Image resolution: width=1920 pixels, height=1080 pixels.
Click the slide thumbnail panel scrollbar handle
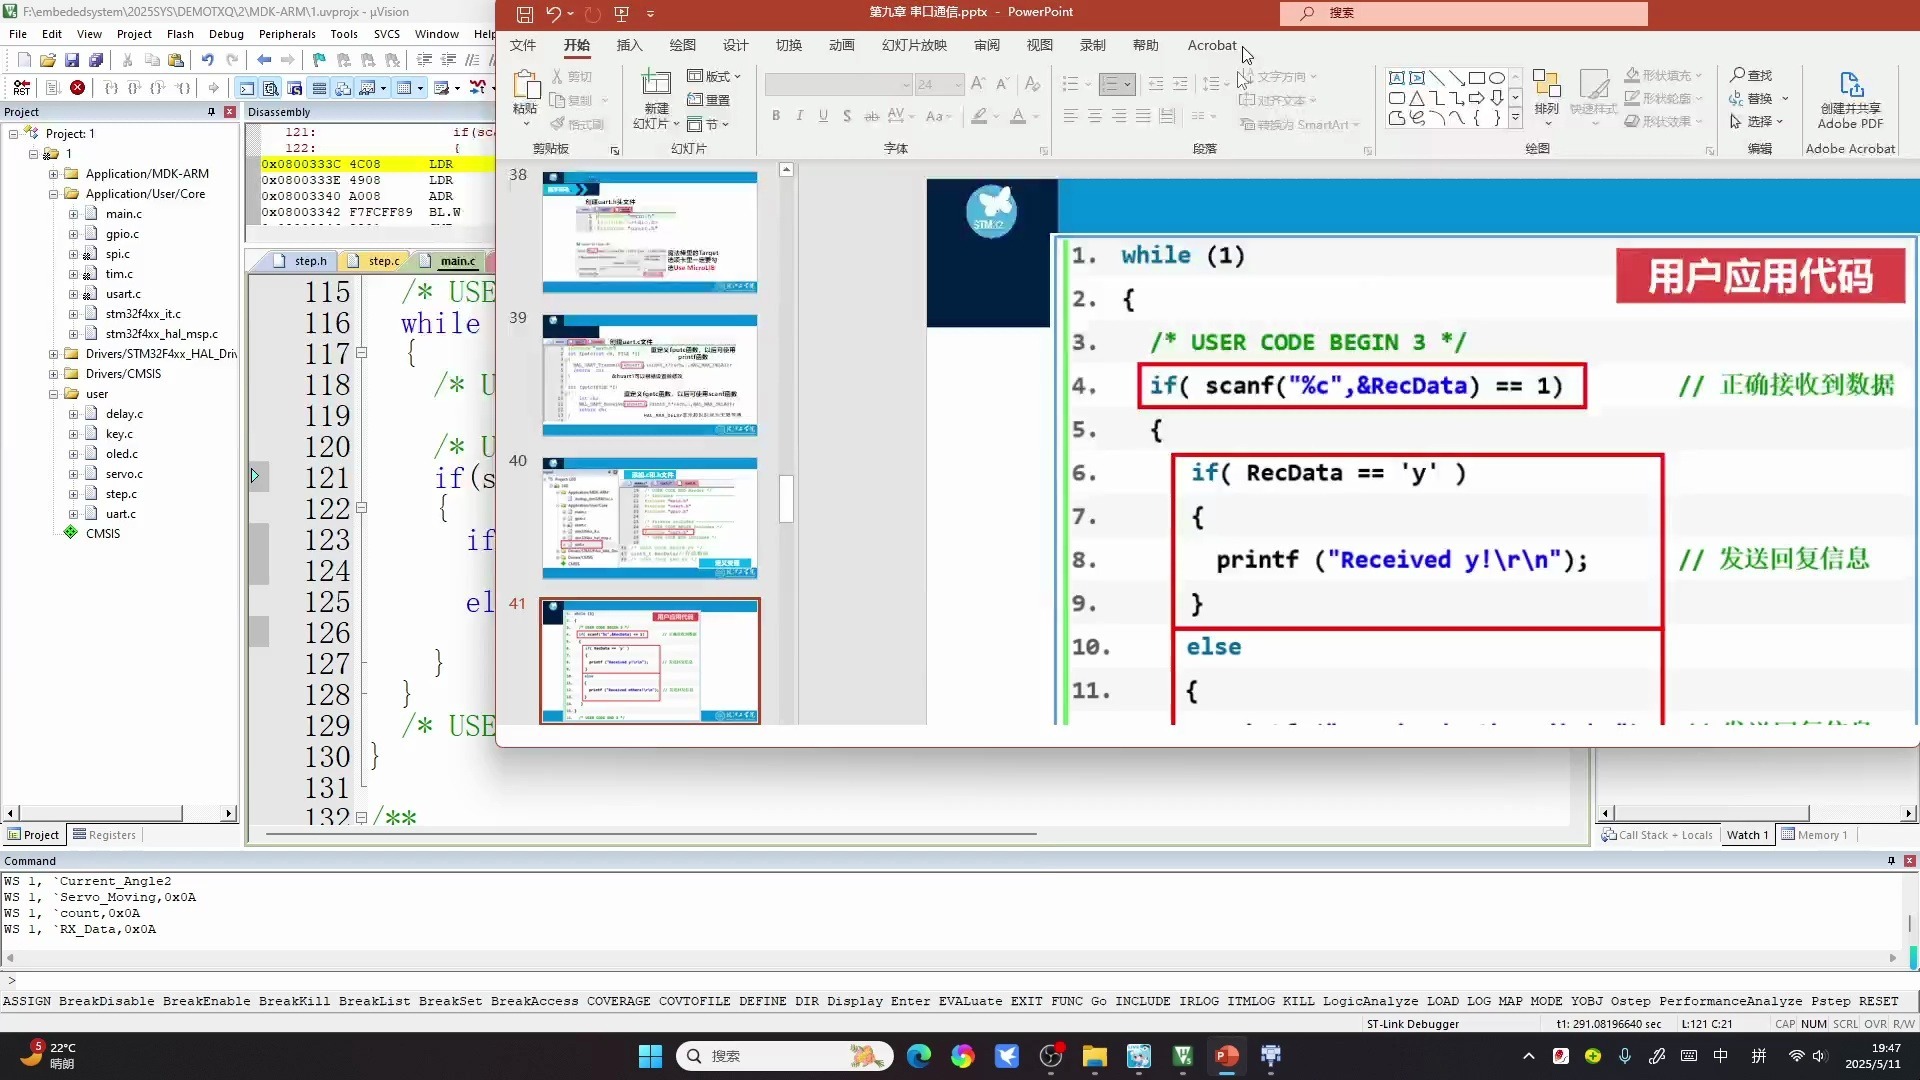786,498
